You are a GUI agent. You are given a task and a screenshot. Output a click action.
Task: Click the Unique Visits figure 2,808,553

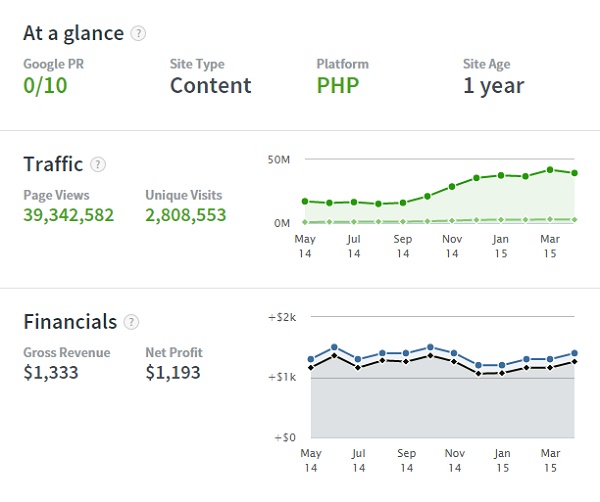coord(186,215)
